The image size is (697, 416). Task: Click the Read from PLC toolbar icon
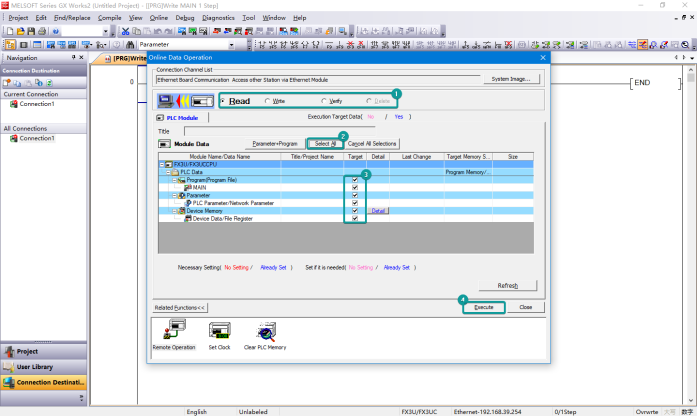point(227,32)
